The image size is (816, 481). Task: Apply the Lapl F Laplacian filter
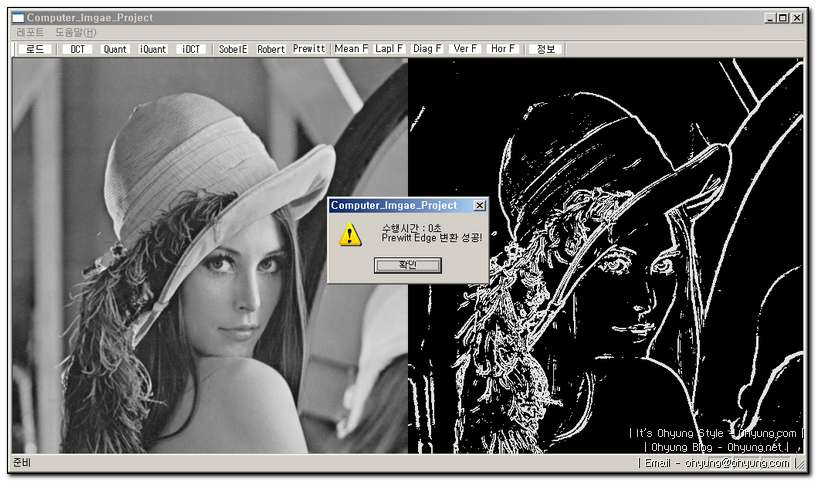pyautogui.click(x=389, y=48)
